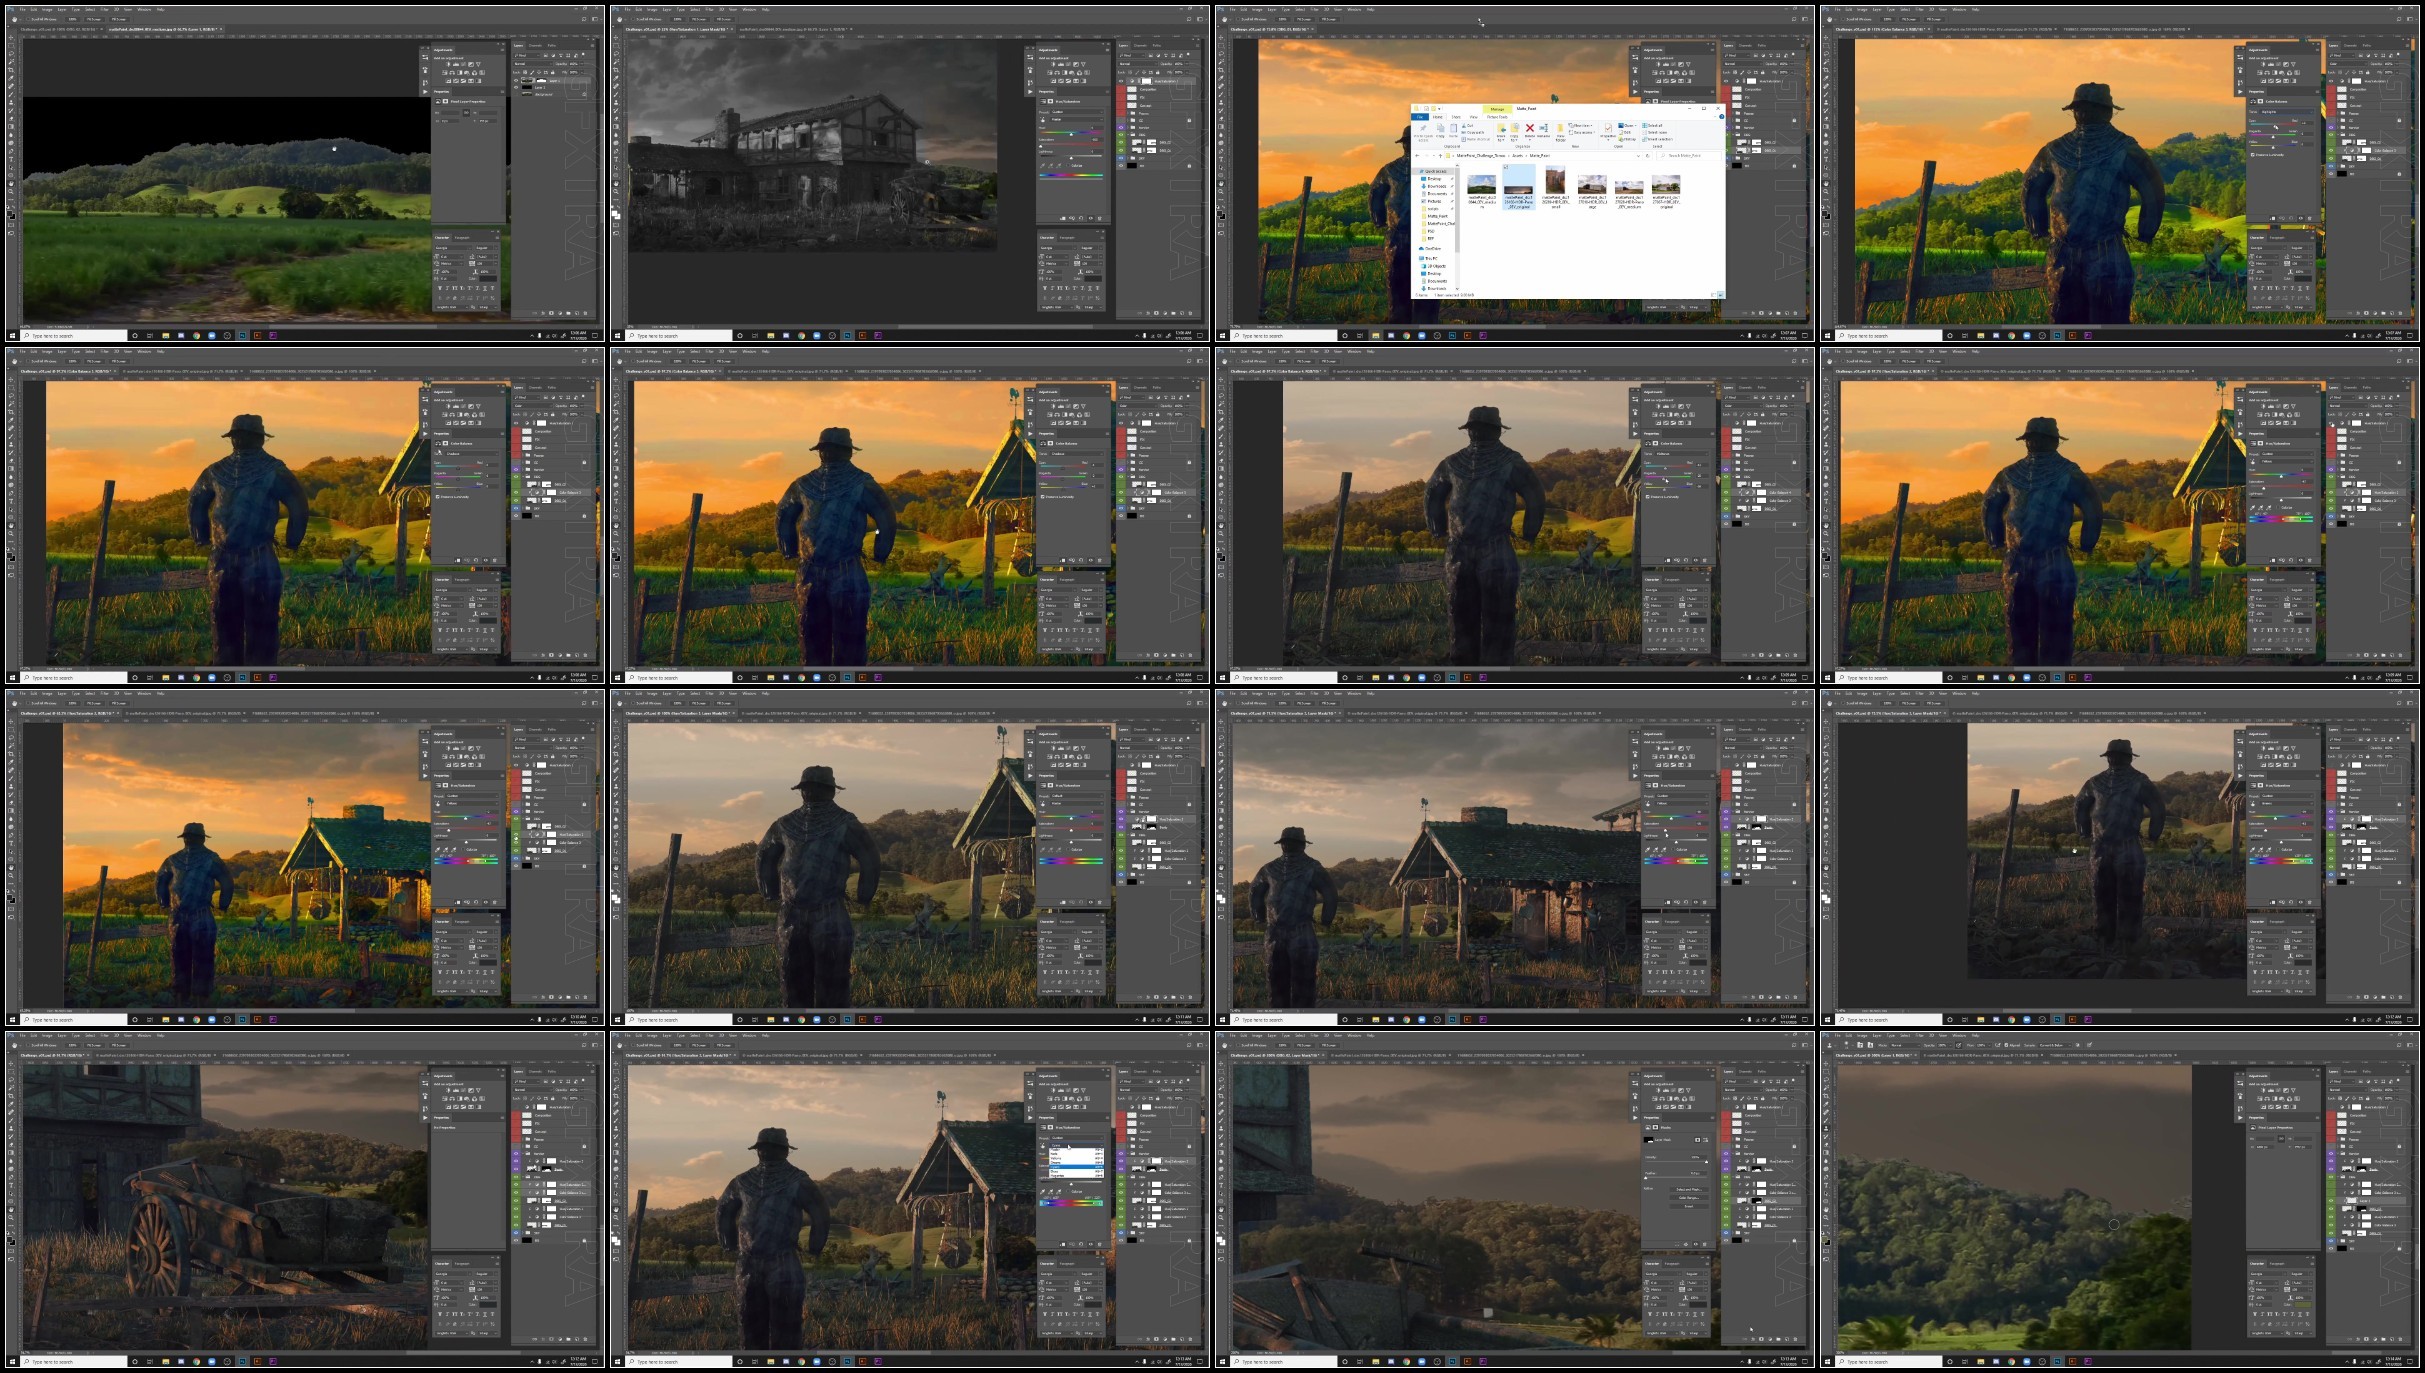Expand This PC in File Explorer tree
Image resolution: width=2425 pixels, height=1373 pixels.
point(1427,258)
